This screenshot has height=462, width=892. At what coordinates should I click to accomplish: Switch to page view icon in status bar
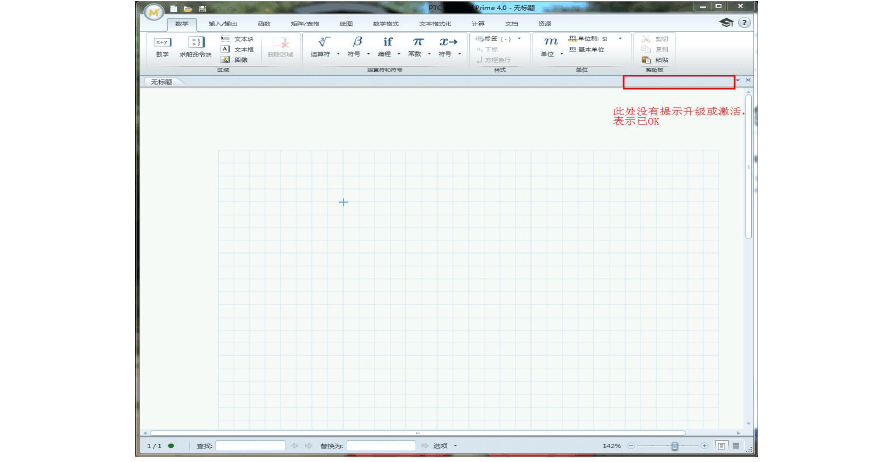pyautogui.click(x=721, y=446)
